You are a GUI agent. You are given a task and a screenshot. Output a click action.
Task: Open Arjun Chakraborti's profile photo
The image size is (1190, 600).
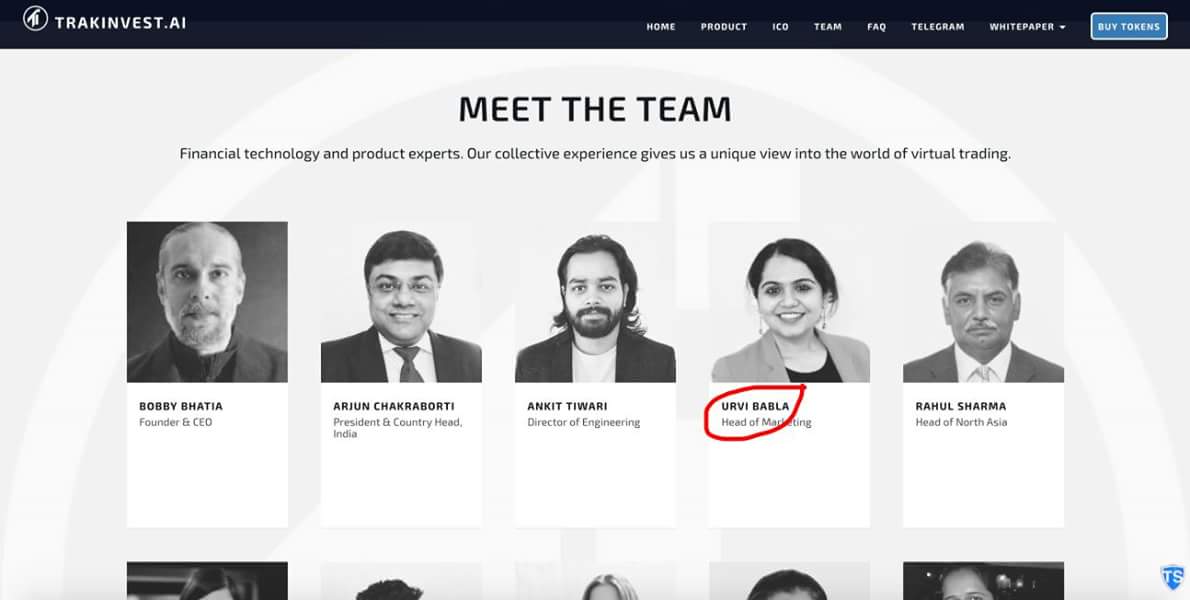pyautogui.click(x=401, y=302)
